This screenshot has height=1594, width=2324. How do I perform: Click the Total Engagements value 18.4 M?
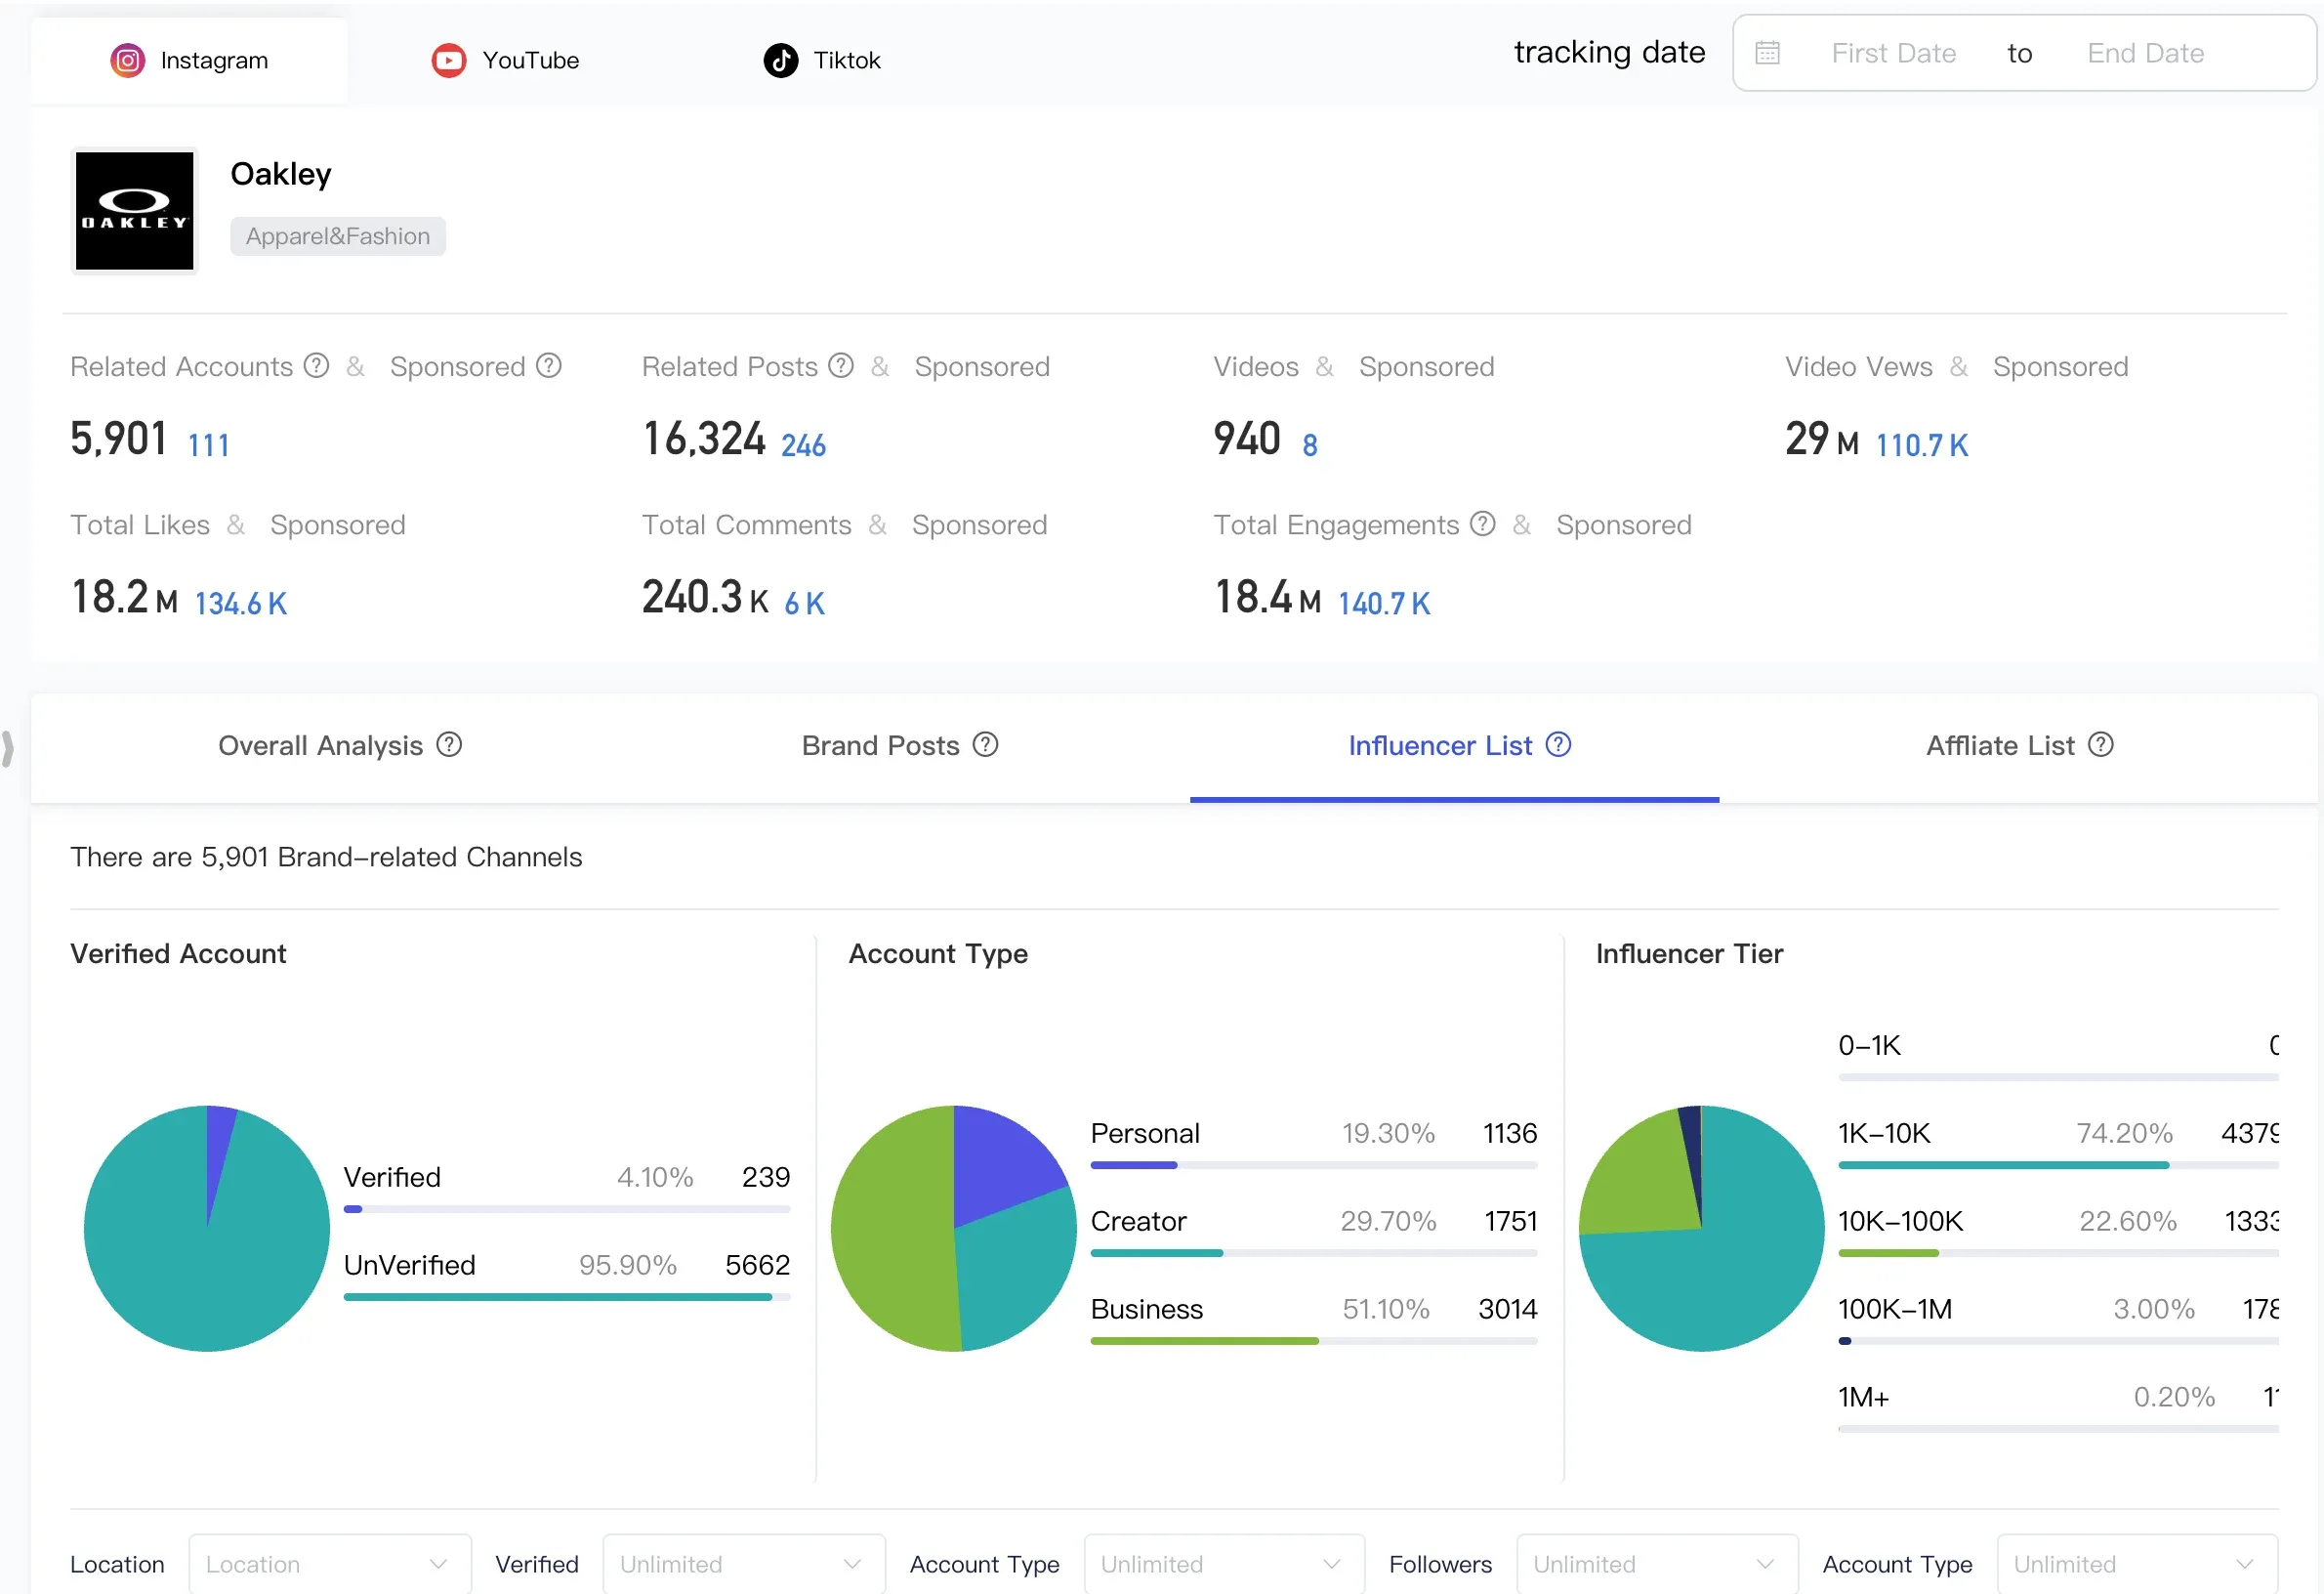(x=1268, y=597)
